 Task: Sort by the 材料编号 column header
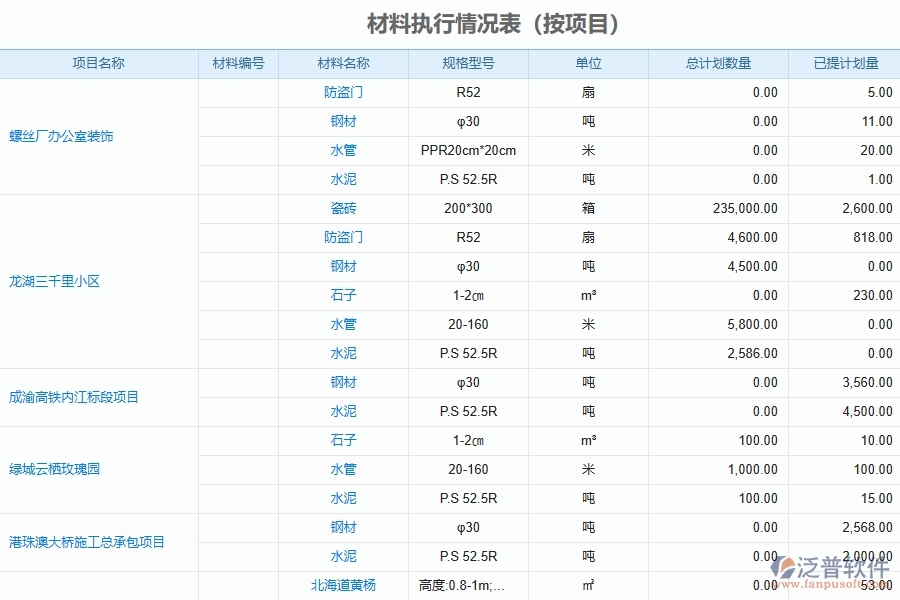click(x=238, y=62)
